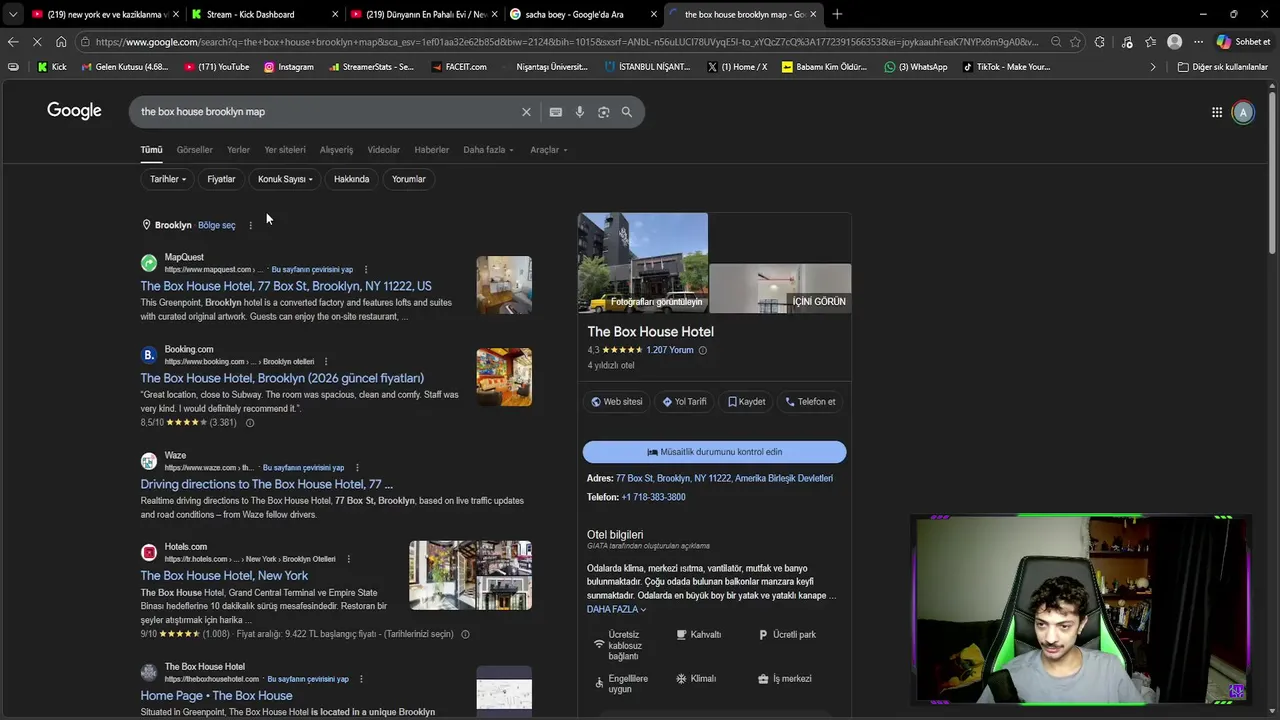1280x720 pixels.
Task: Open Araçlar tools dropdown
Action: (548, 150)
